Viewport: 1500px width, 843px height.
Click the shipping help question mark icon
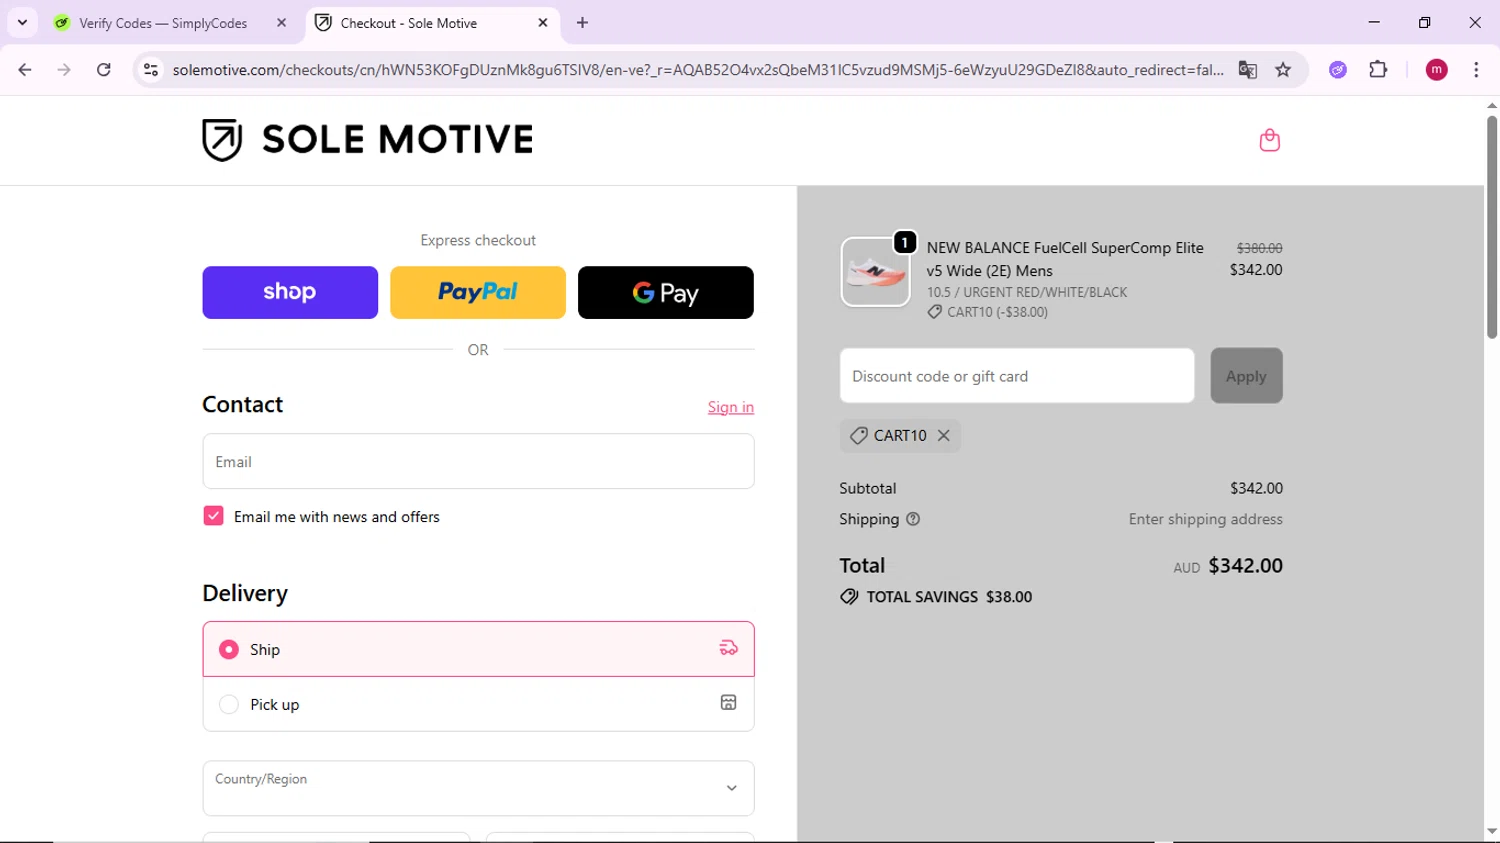(913, 519)
